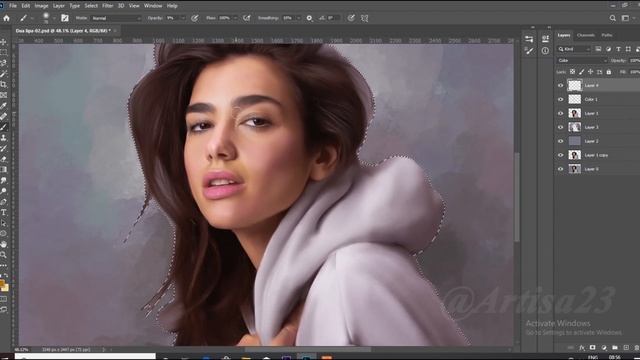Viewport: 640px width, 360px height.
Task: Open workspace switcher dropdown top right
Action: coord(627,18)
